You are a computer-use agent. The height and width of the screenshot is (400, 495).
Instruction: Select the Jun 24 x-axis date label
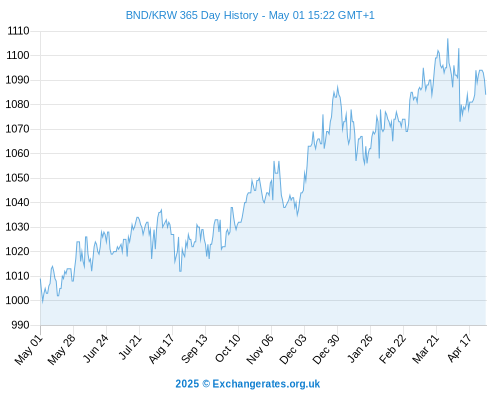pos(96,348)
